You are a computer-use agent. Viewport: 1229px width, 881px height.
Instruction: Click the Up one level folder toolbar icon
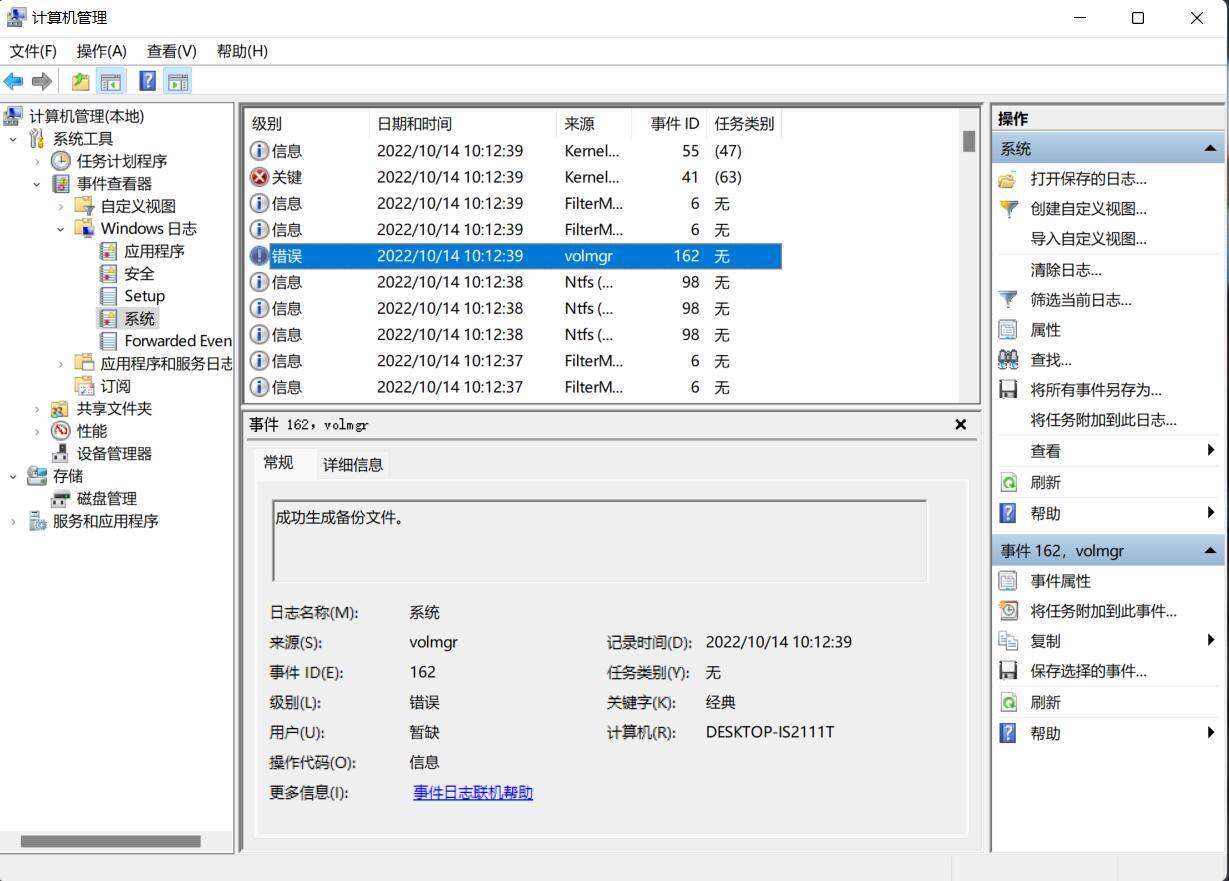[x=80, y=82]
